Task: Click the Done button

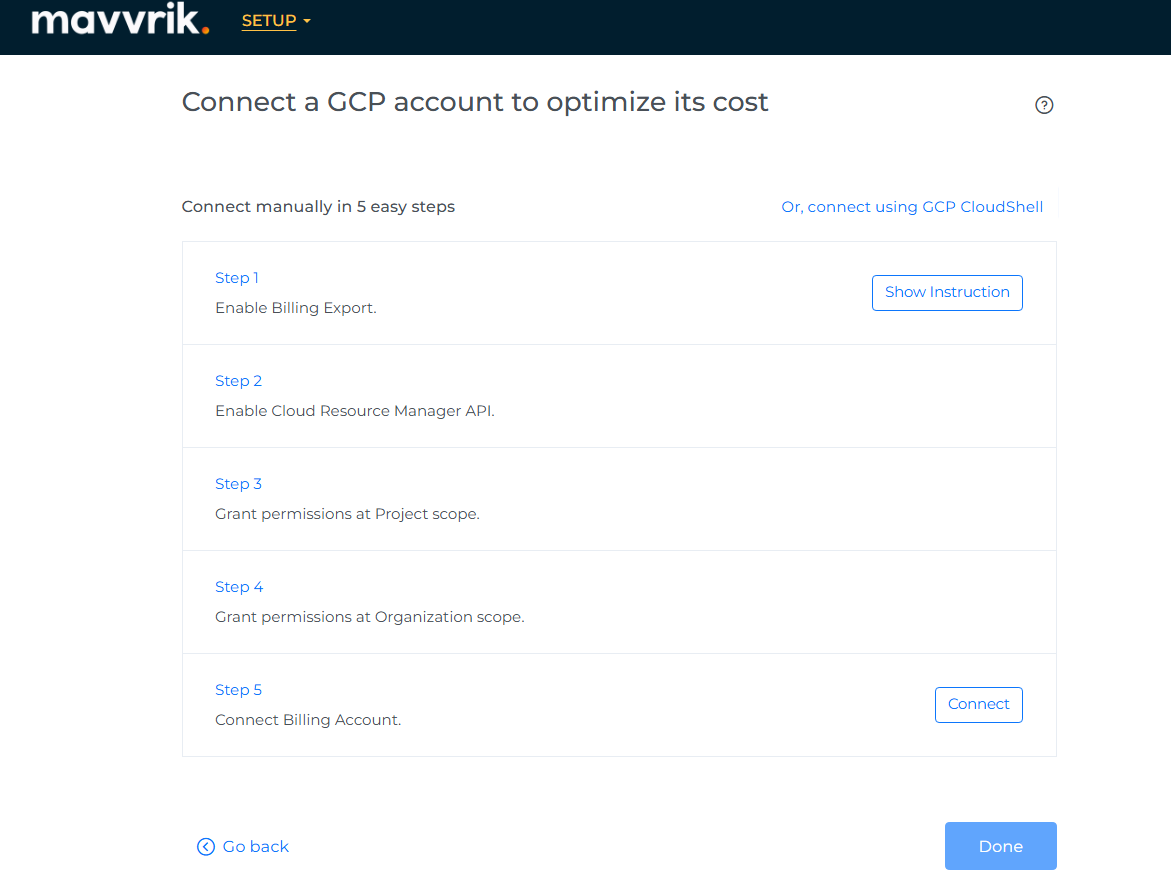Action: (x=1000, y=846)
